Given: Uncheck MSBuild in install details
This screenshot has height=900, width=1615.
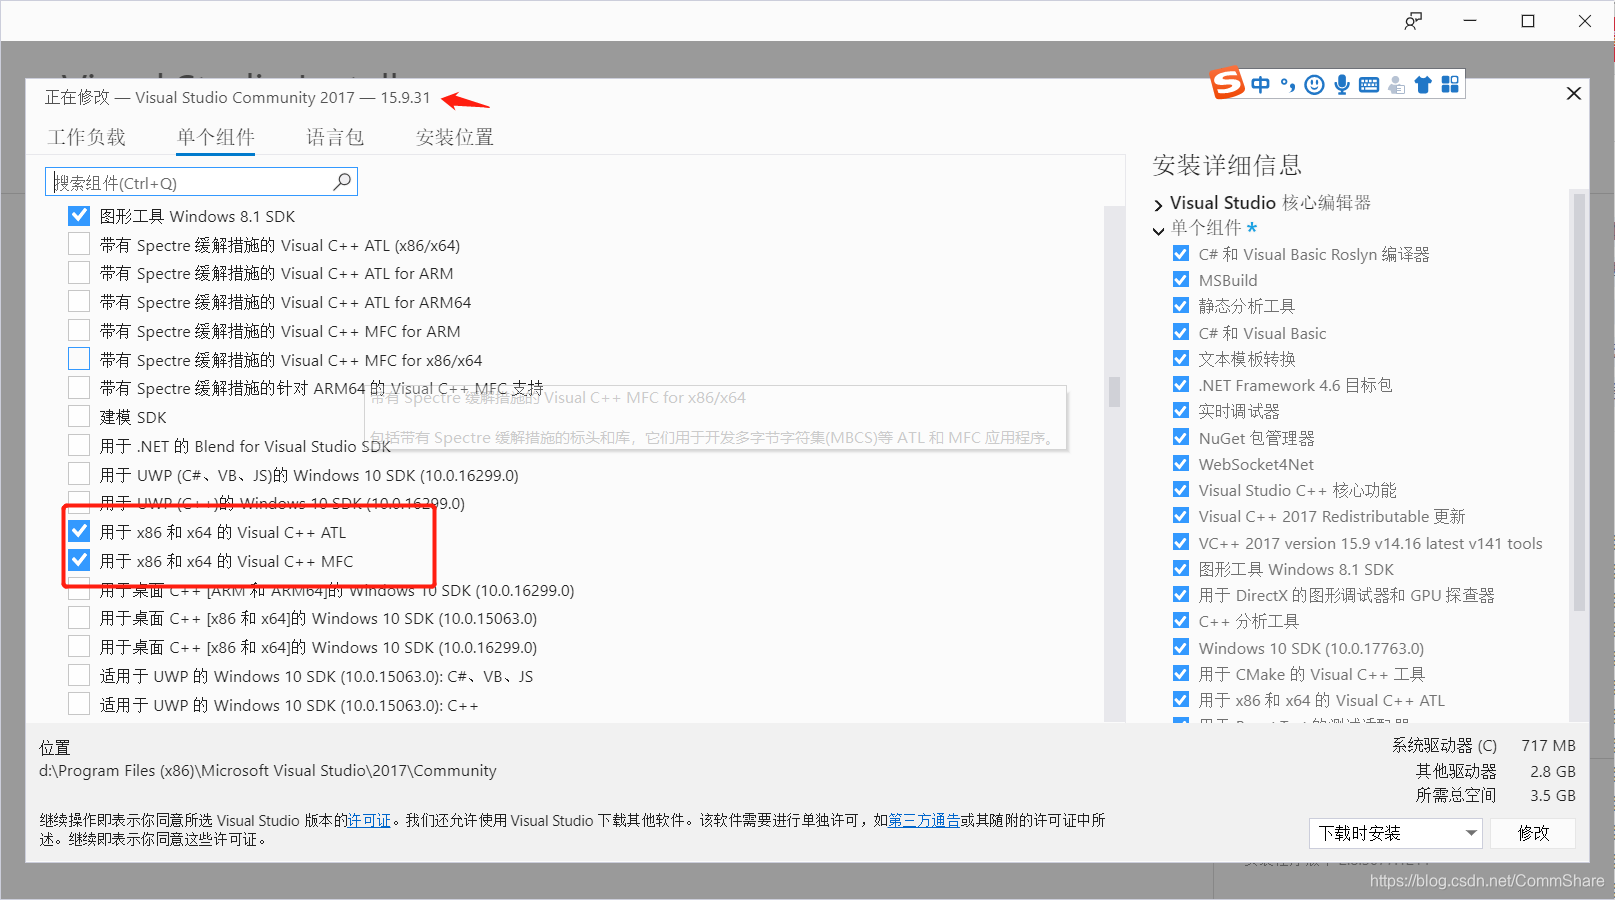Looking at the screenshot, I should coord(1181,279).
